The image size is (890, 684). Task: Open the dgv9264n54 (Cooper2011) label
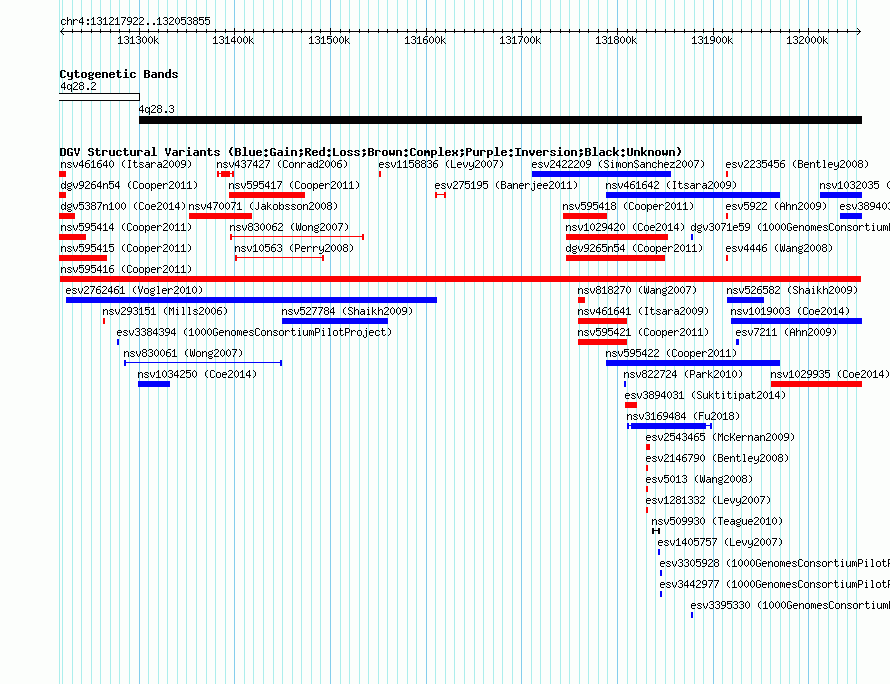point(129,185)
